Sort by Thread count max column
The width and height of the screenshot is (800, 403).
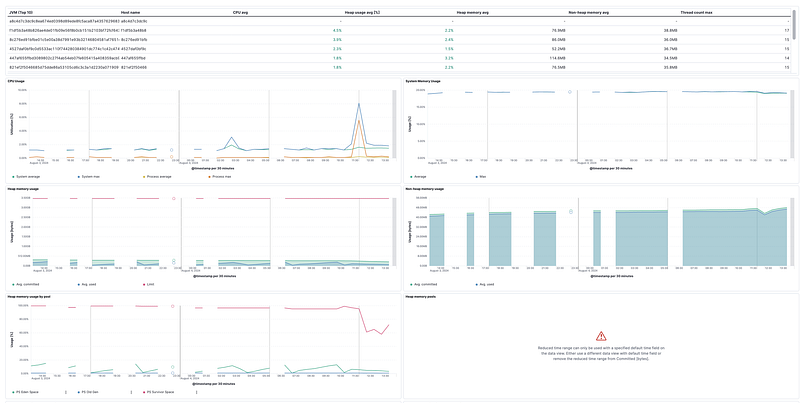pos(696,12)
